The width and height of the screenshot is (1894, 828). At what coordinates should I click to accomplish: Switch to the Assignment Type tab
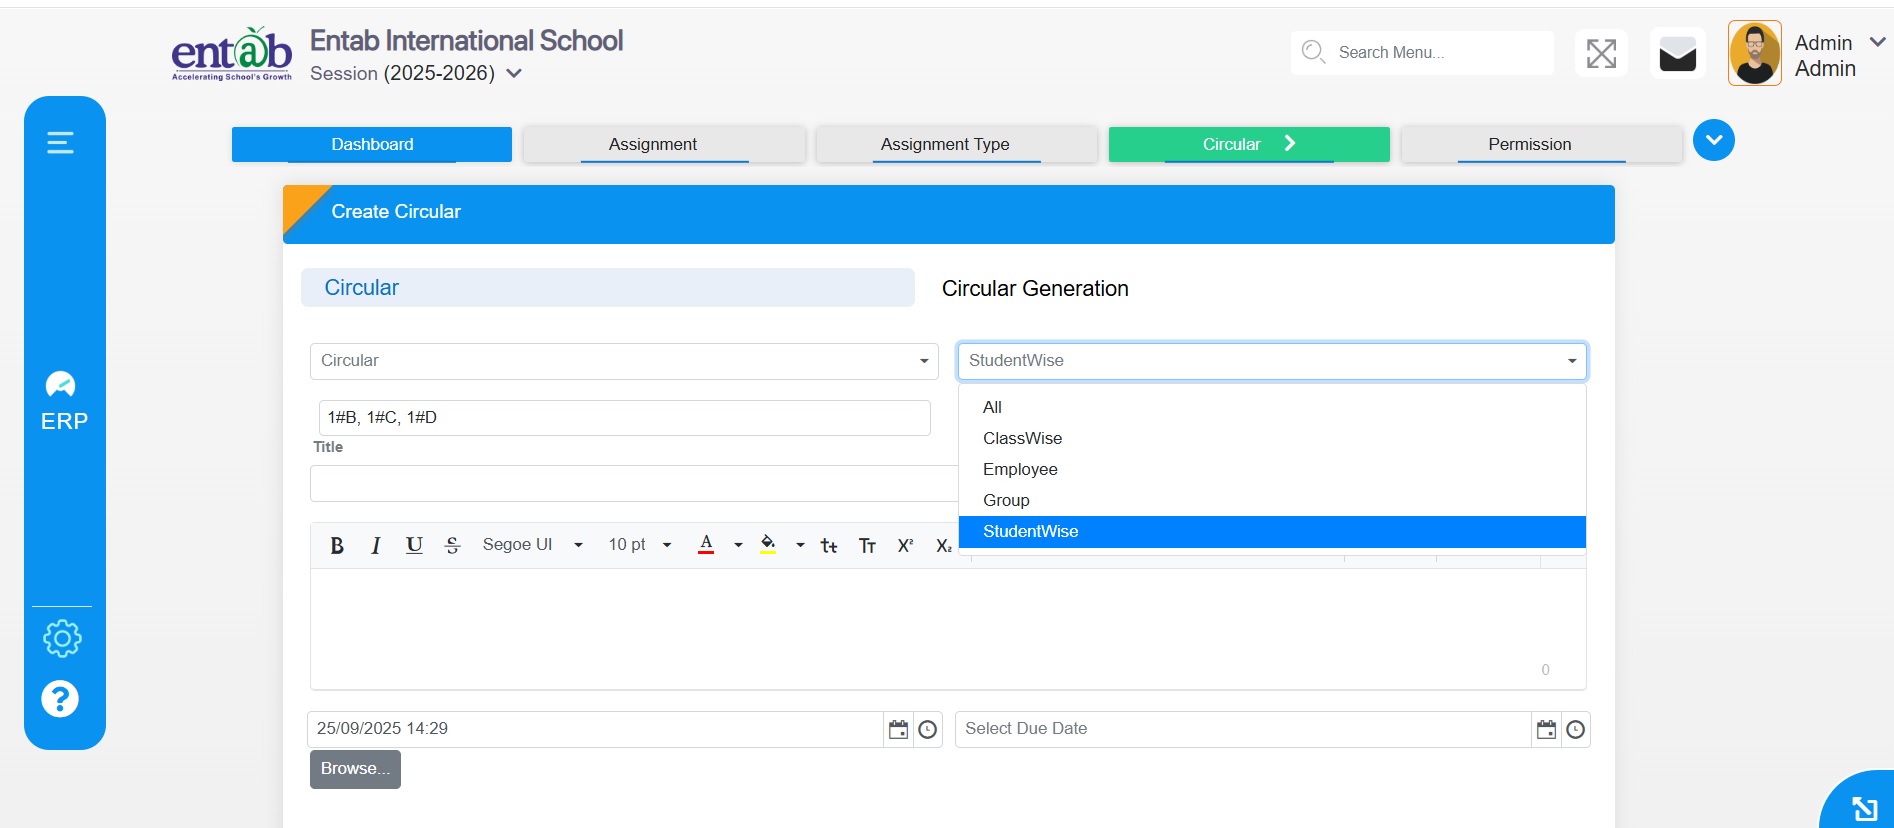pos(945,144)
